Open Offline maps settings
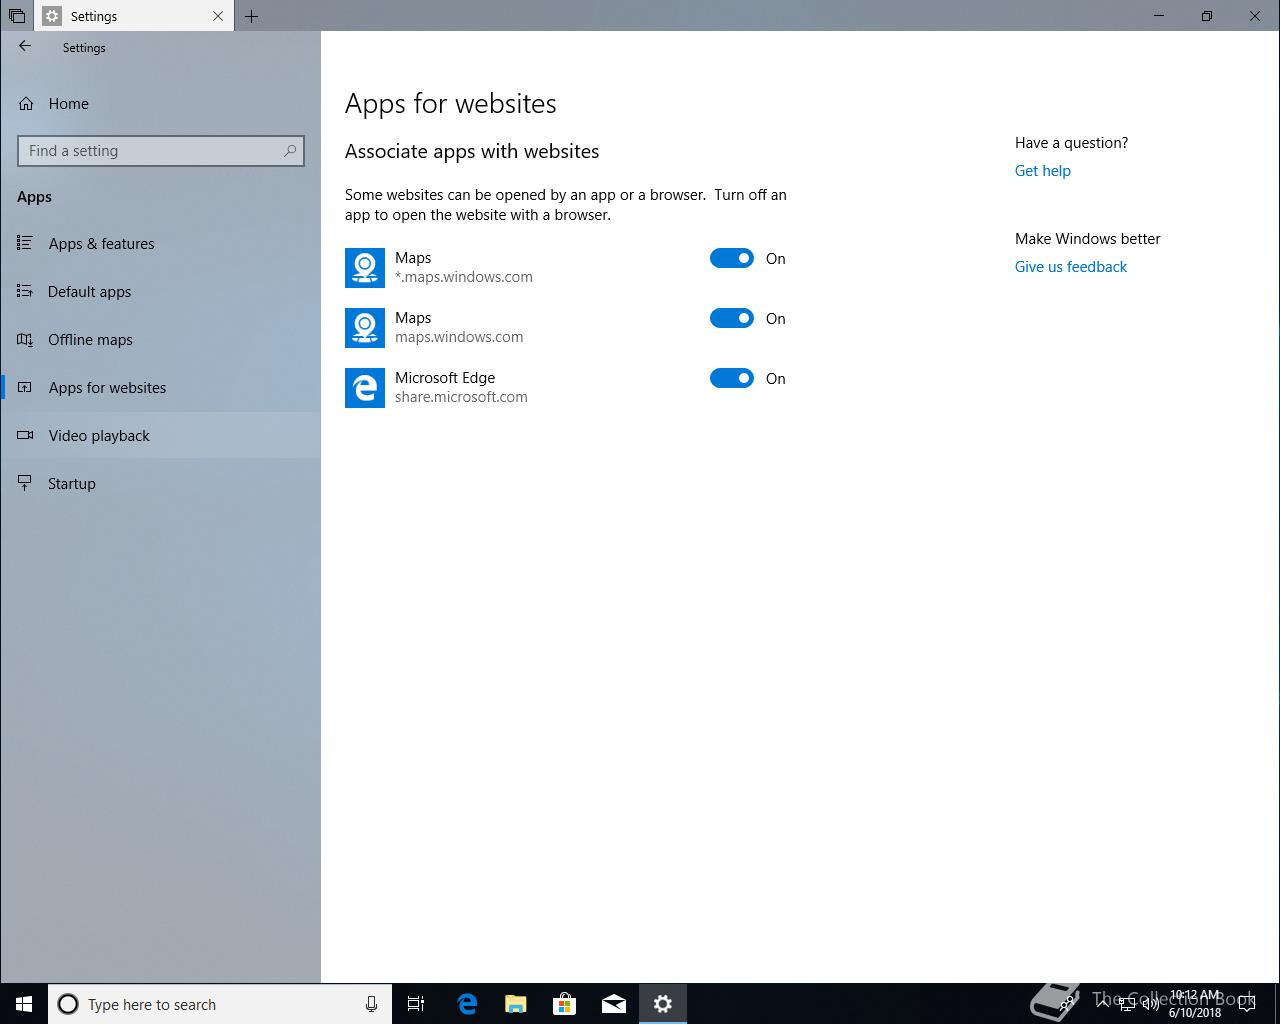This screenshot has height=1024, width=1280. click(160, 339)
